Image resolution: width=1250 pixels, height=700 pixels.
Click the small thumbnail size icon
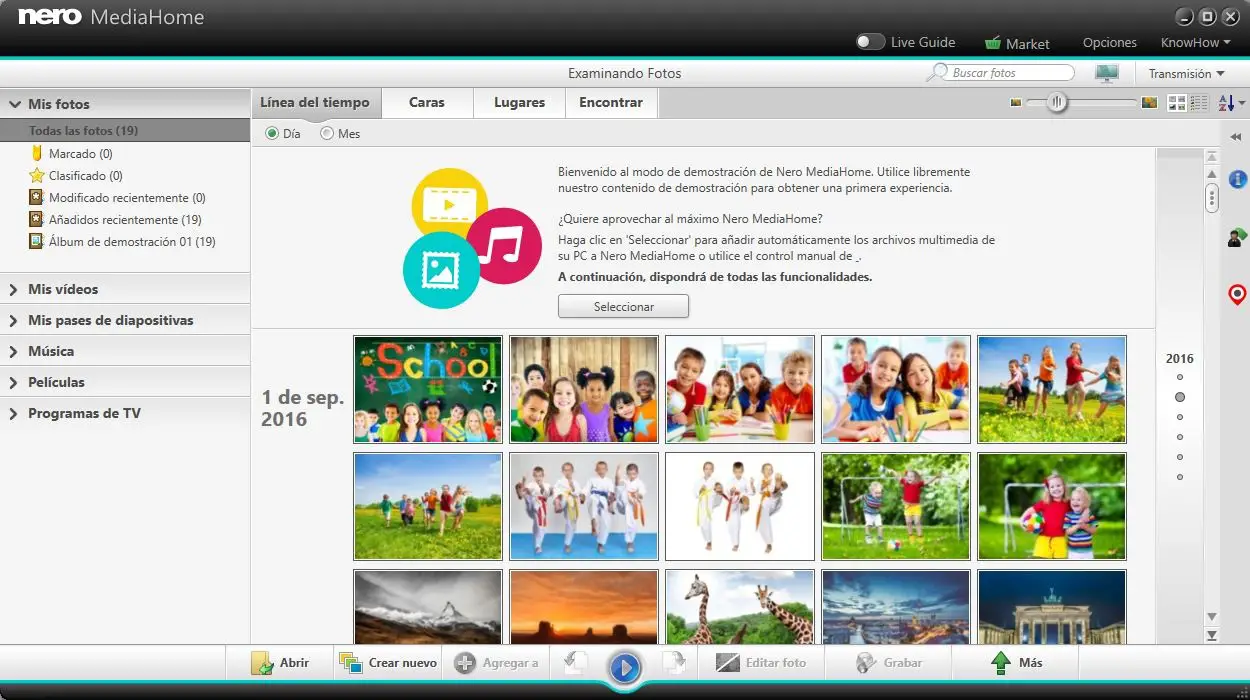coord(1015,103)
